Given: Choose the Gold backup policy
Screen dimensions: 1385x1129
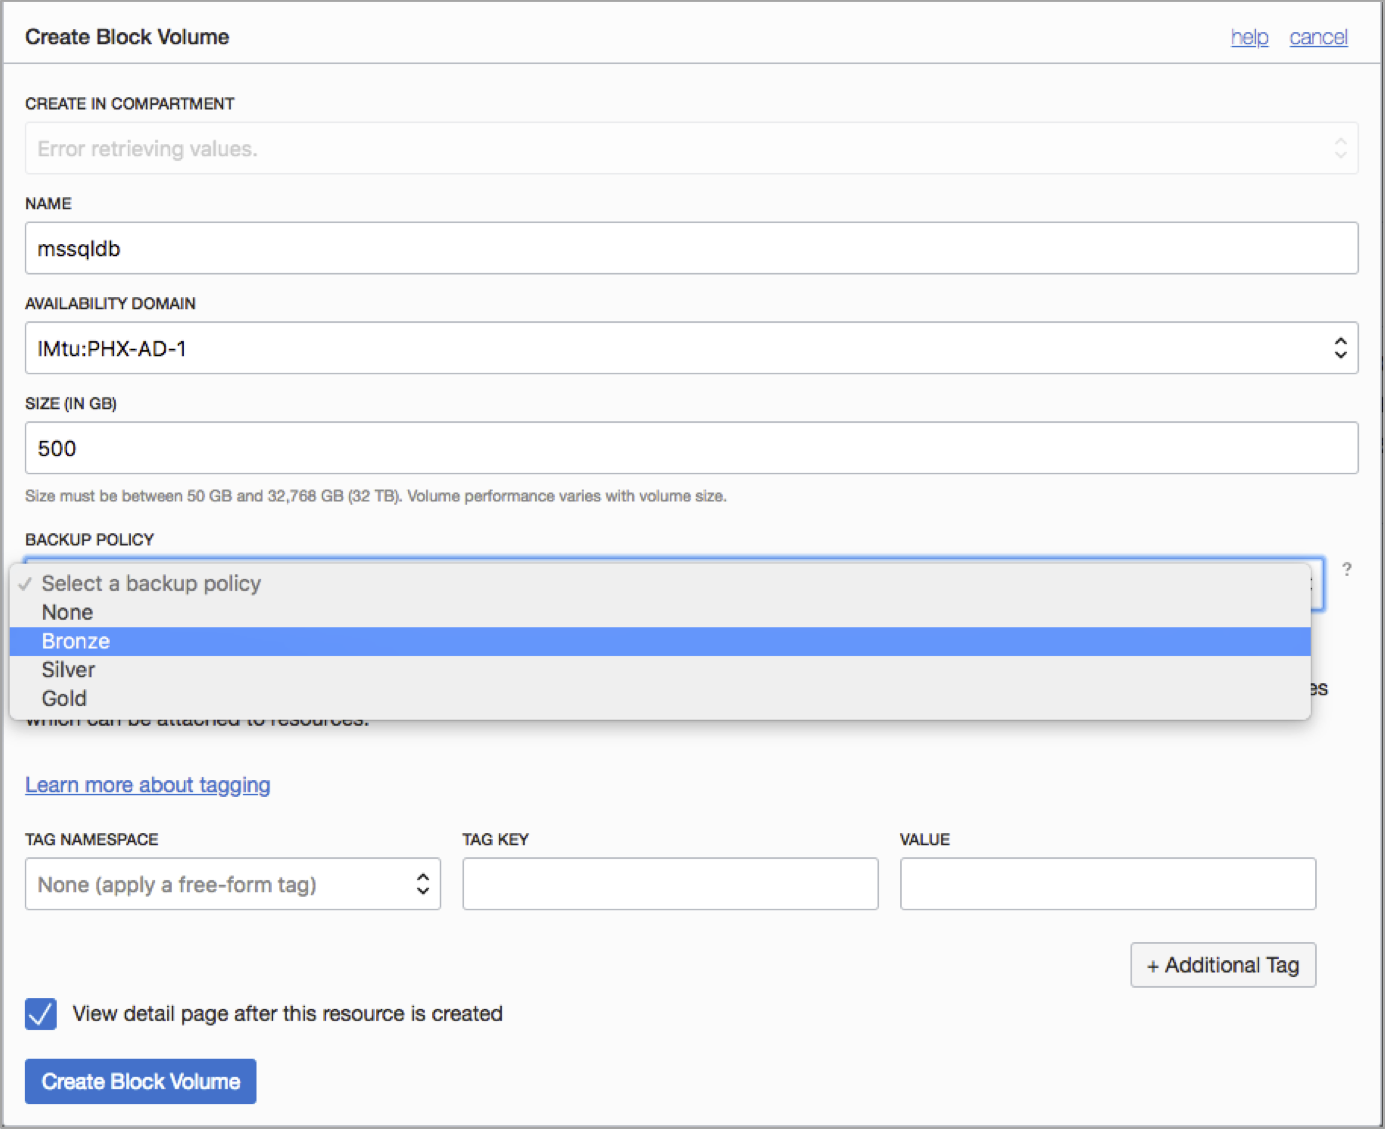Looking at the screenshot, I should (64, 699).
